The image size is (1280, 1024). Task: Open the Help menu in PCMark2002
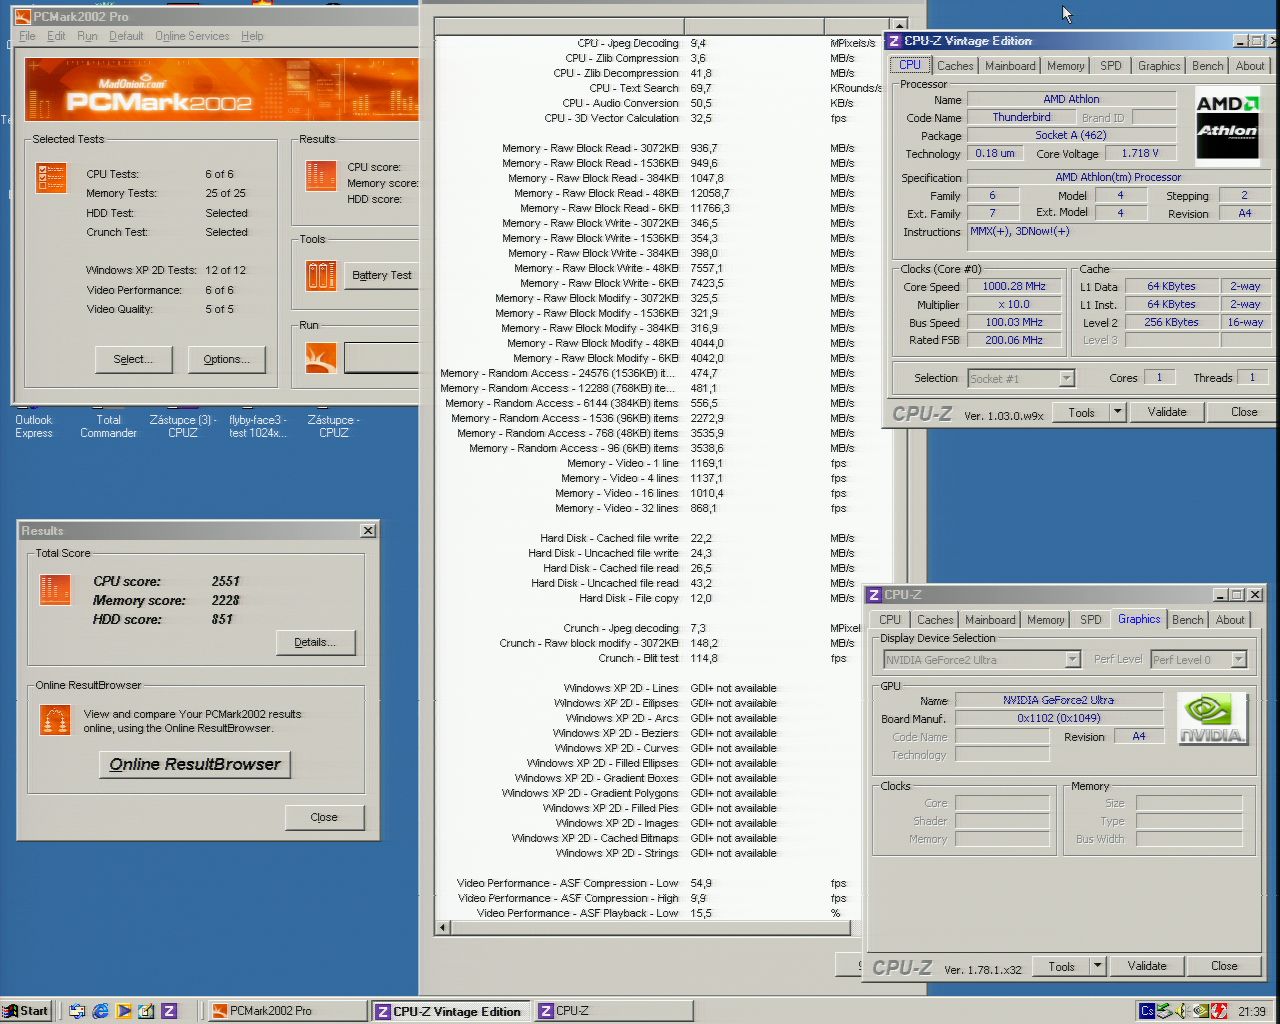[x=252, y=36]
